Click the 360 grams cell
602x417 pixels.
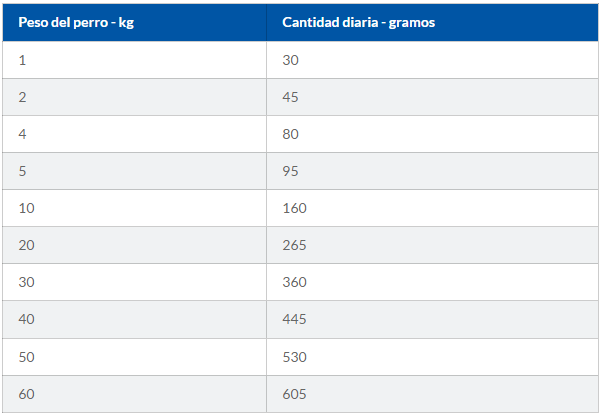(432, 282)
